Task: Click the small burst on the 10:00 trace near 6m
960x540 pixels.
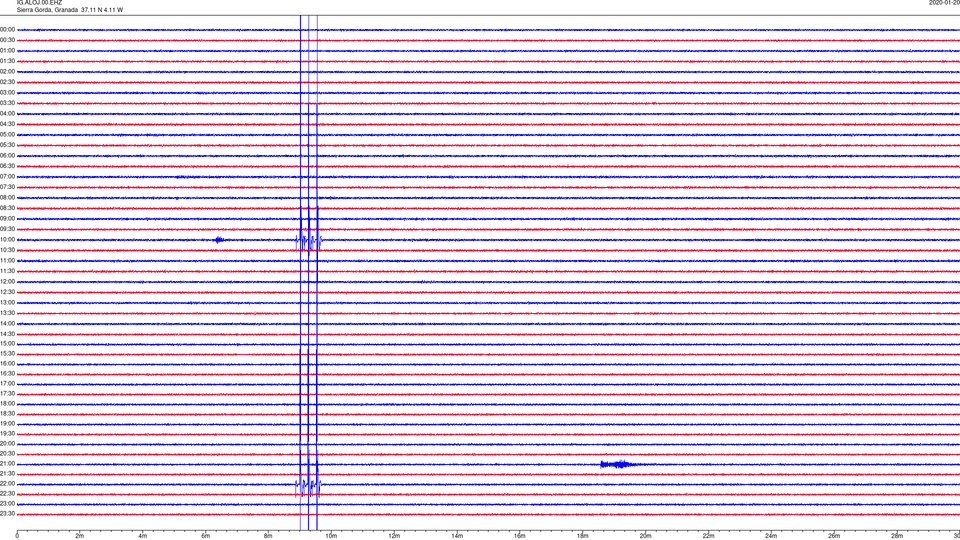Action: [219, 240]
